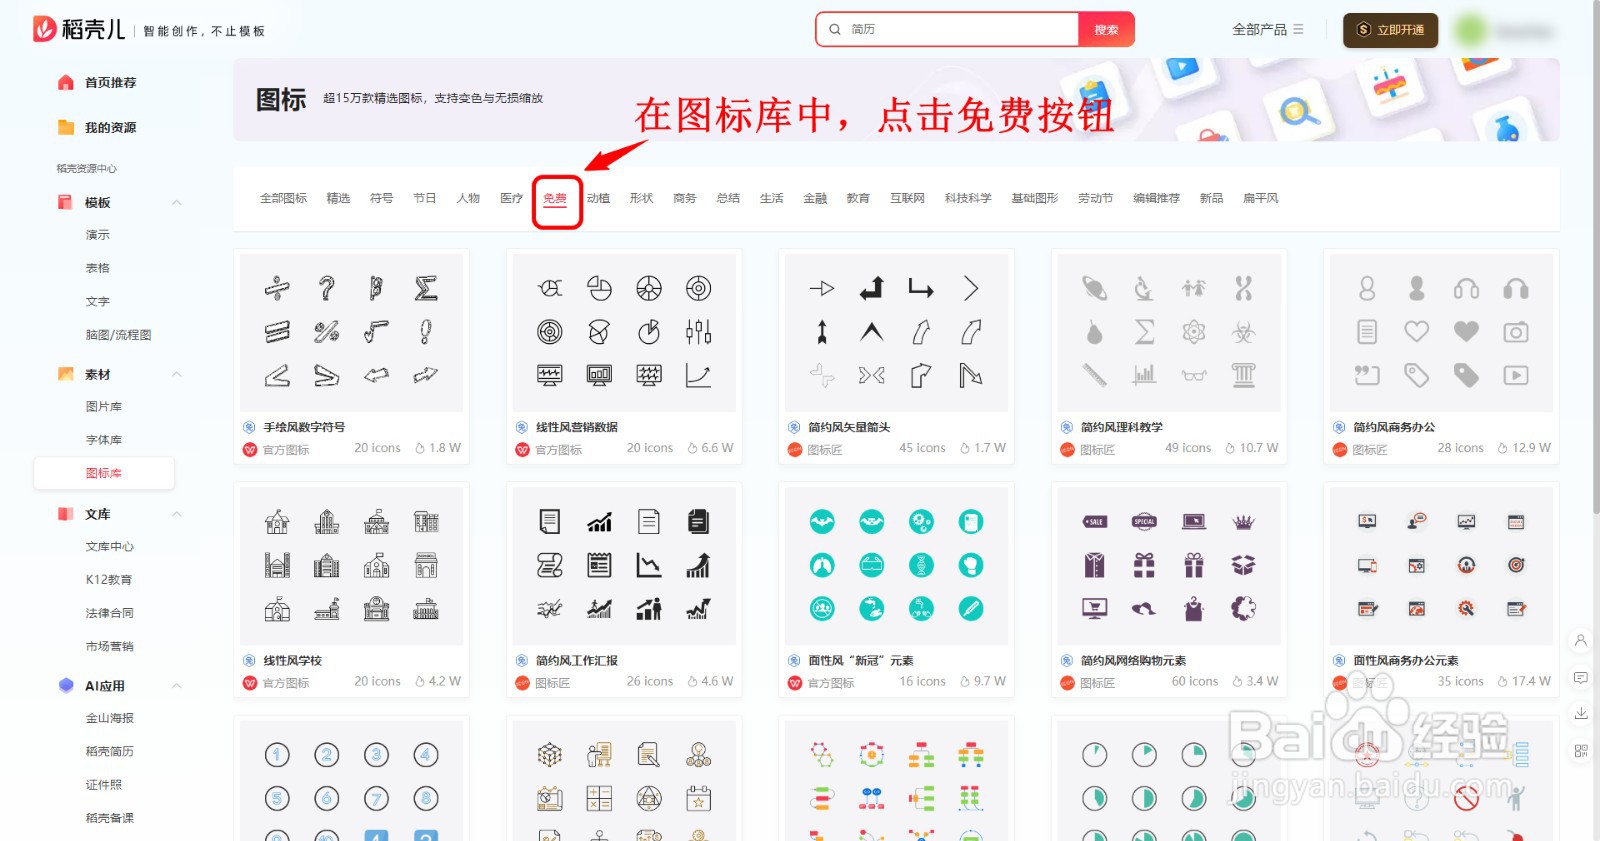Open the 简约风理科教学 icon set title
Image resolution: width=1600 pixels, height=841 pixels.
(1122, 427)
